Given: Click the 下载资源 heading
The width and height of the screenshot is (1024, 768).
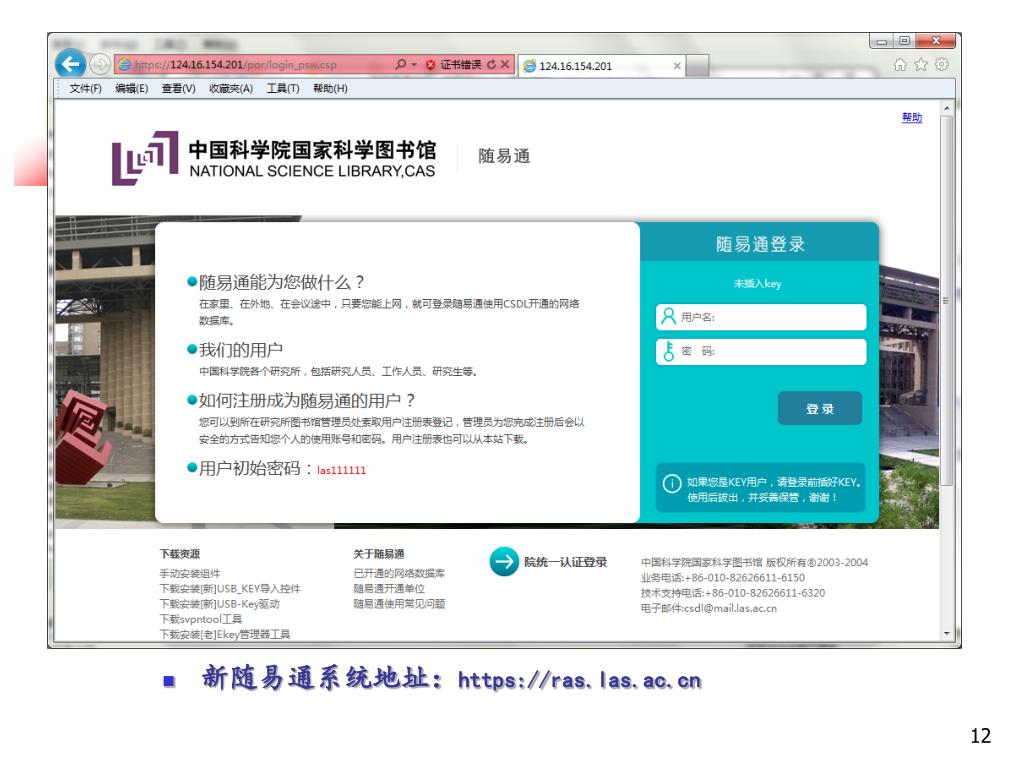Looking at the screenshot, I should [180, 554].
